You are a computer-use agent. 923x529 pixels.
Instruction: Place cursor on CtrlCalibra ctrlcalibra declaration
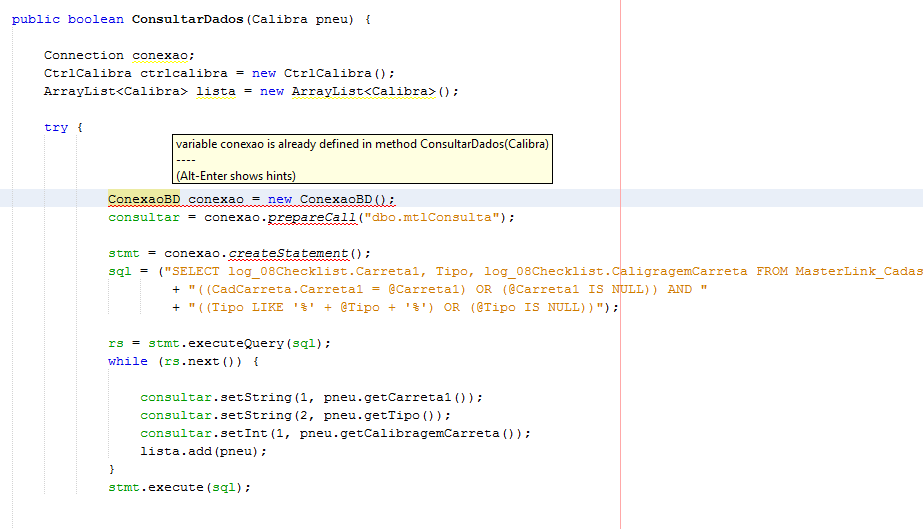pos(219,74)
